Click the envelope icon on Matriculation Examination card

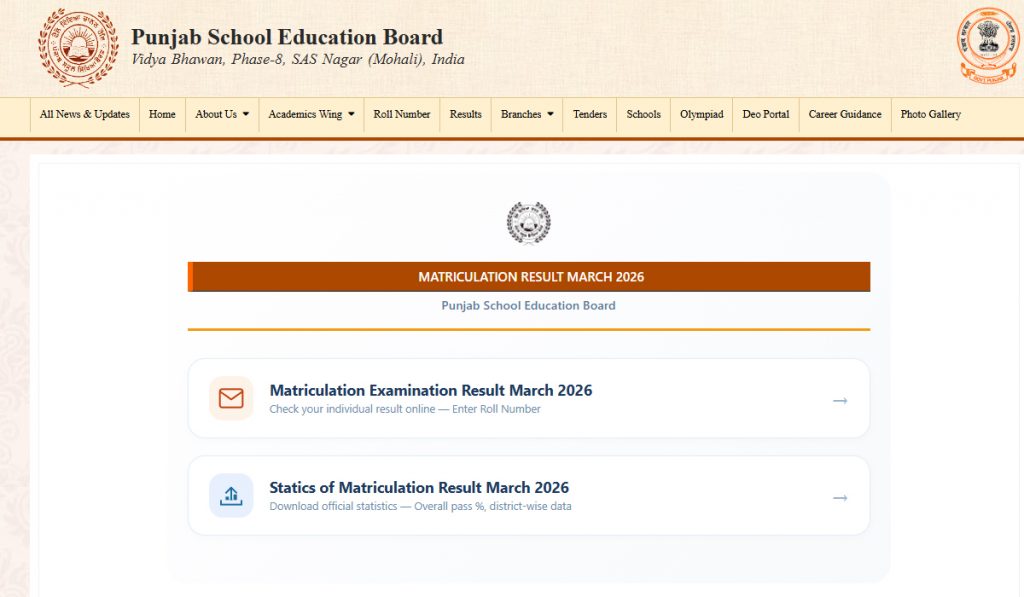[x=231, y=398]
